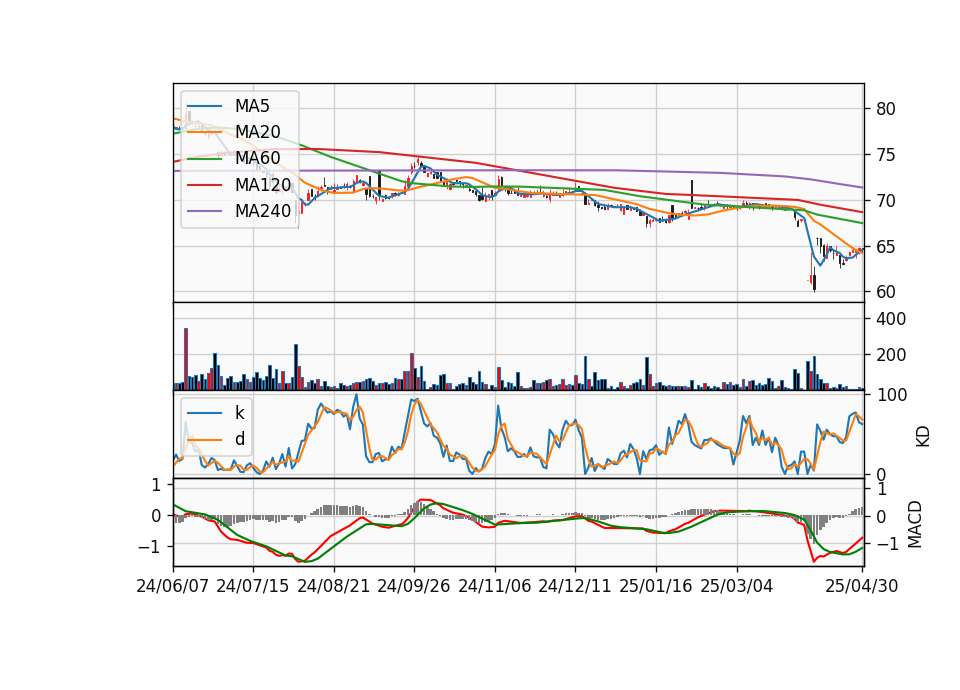Click the lowest candlestick near price 60
The width and height of the screenshot is (960, 690).
[814, 279]
